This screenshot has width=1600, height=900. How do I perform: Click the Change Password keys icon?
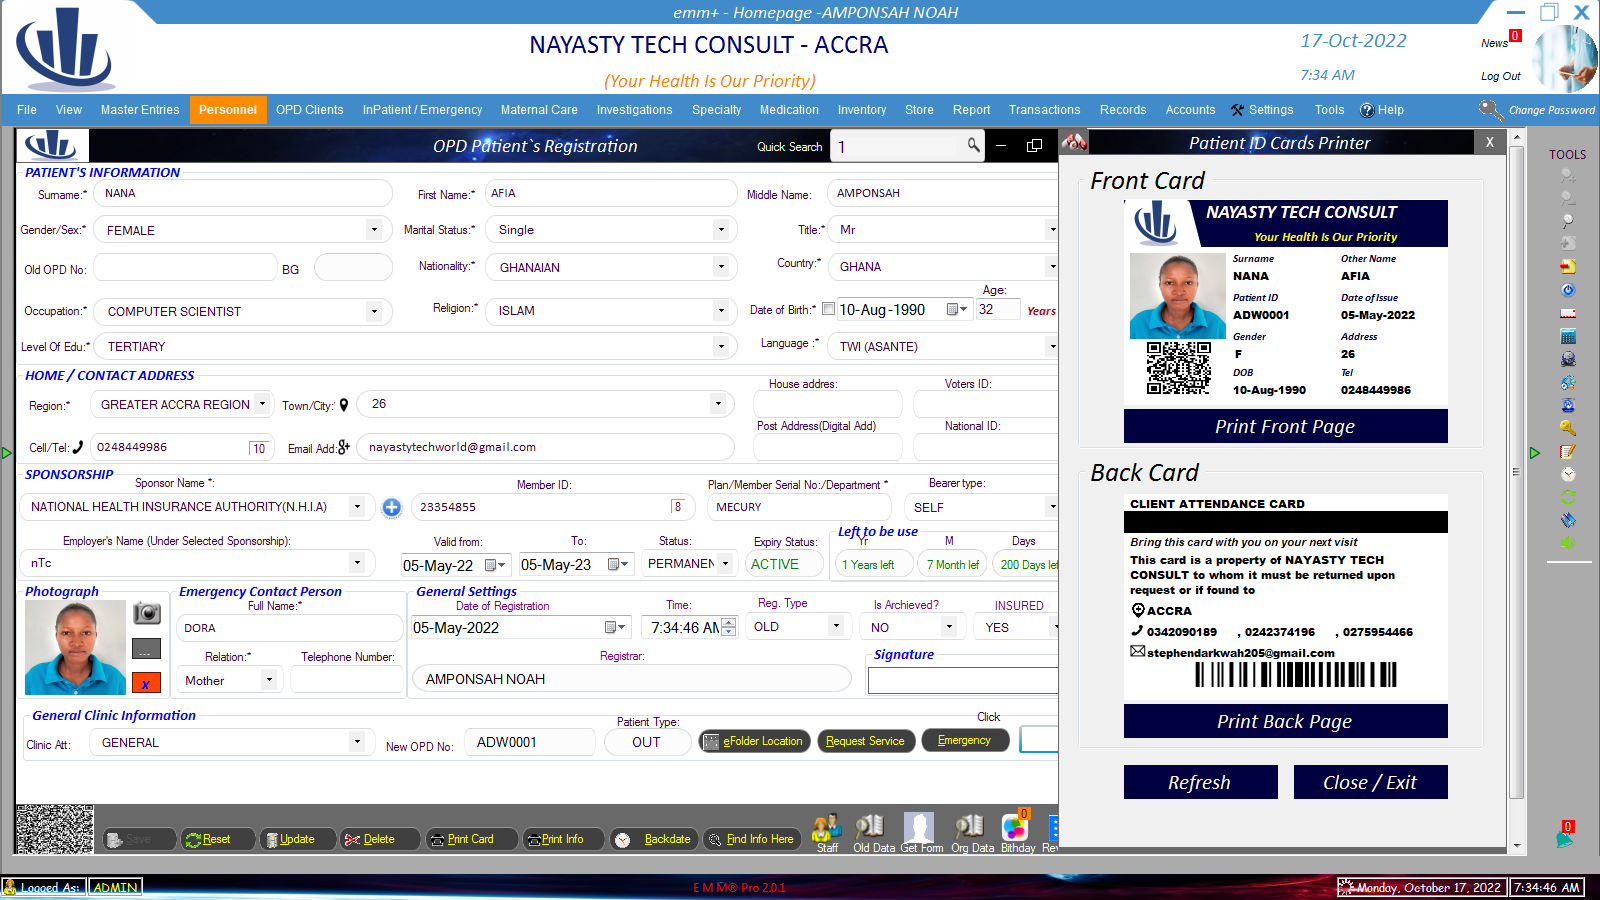[1491, 110]
